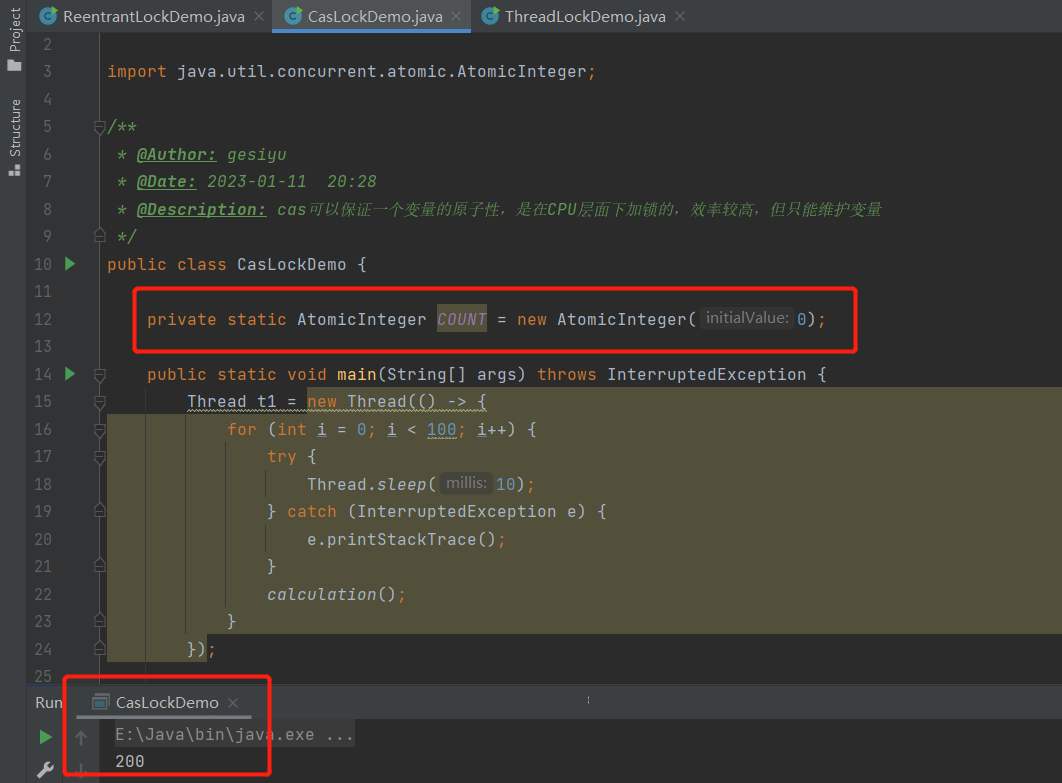Rerun CasLockDemo with green play button
This screenshot has width=1062, height=783.
(45, 737)
